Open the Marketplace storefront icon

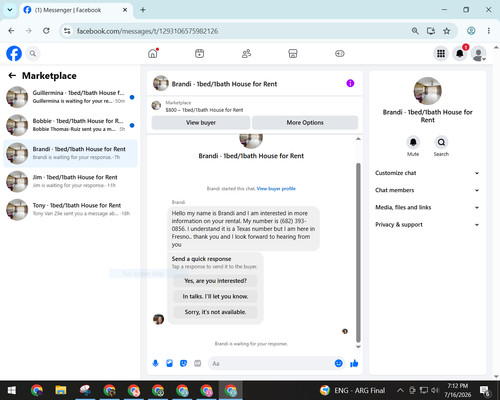click(x=293, y=53)
